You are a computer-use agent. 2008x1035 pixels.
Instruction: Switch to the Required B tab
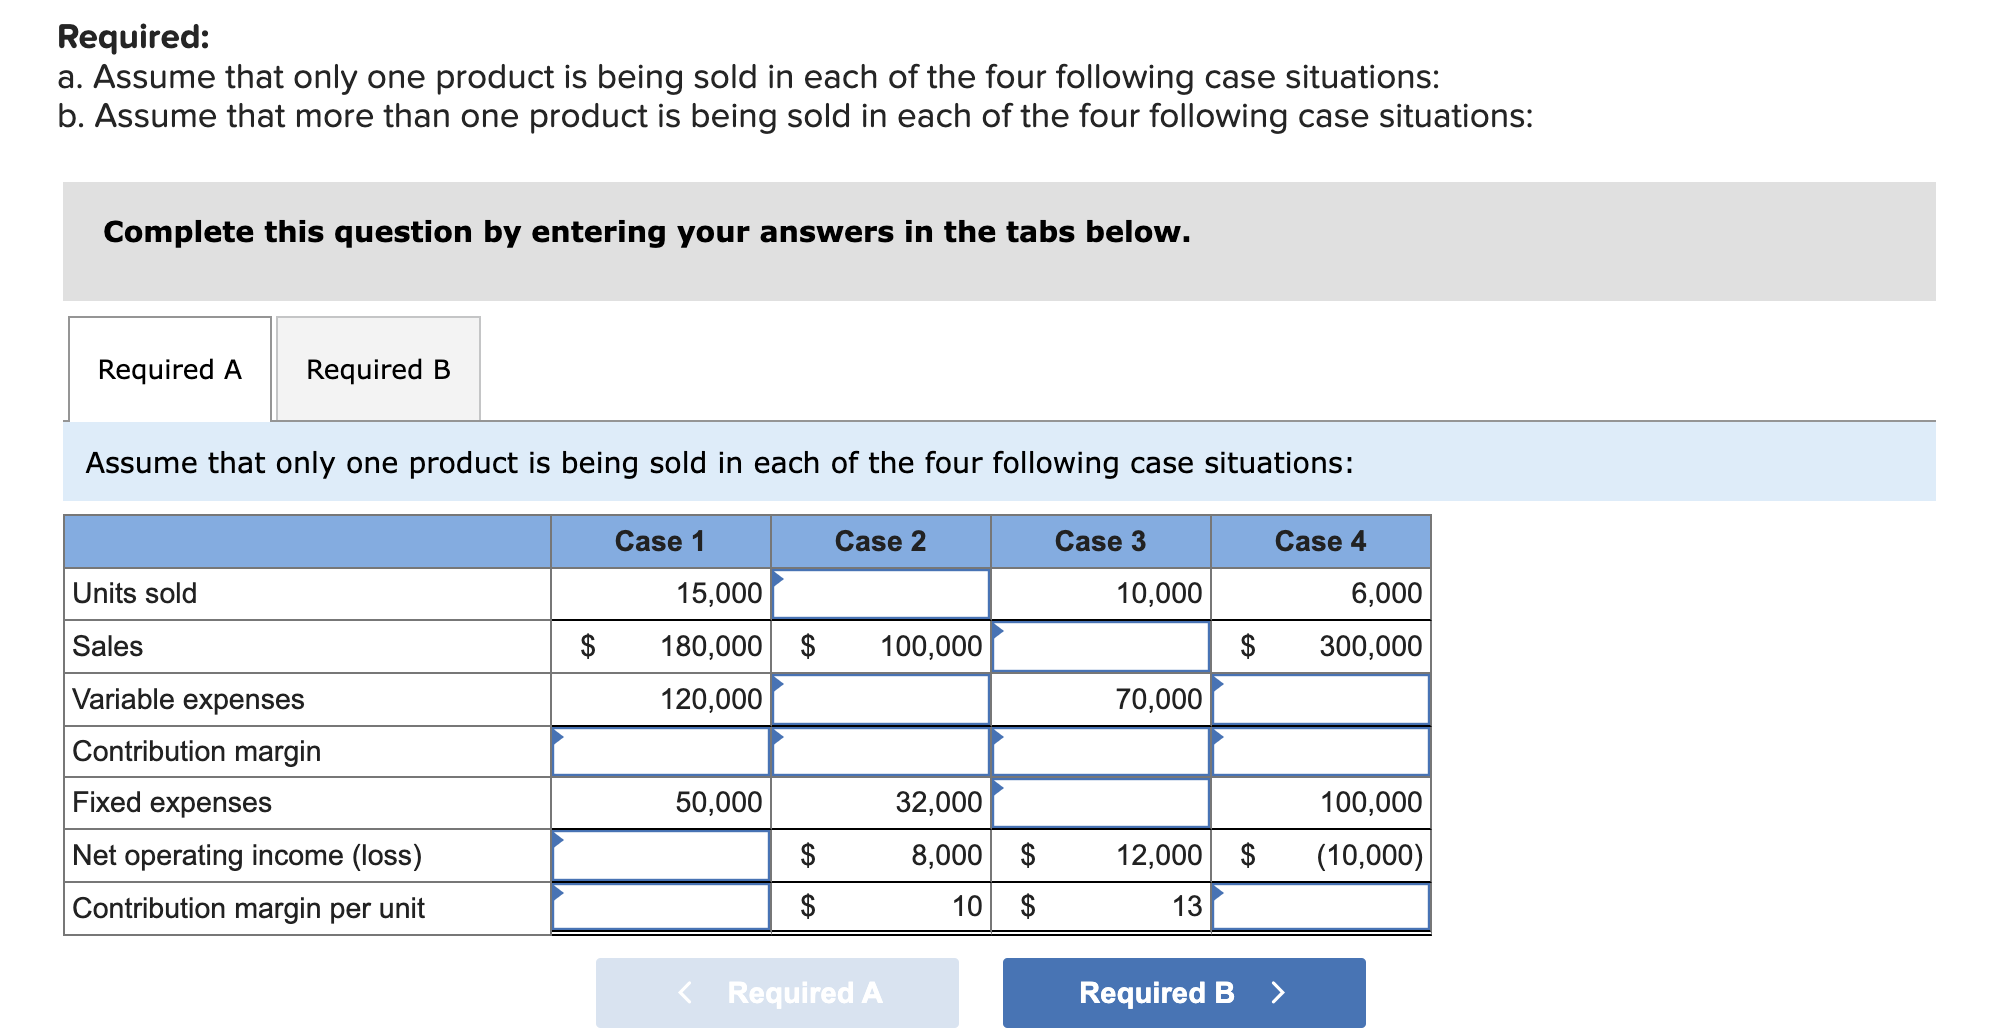(x=378, y=369)
